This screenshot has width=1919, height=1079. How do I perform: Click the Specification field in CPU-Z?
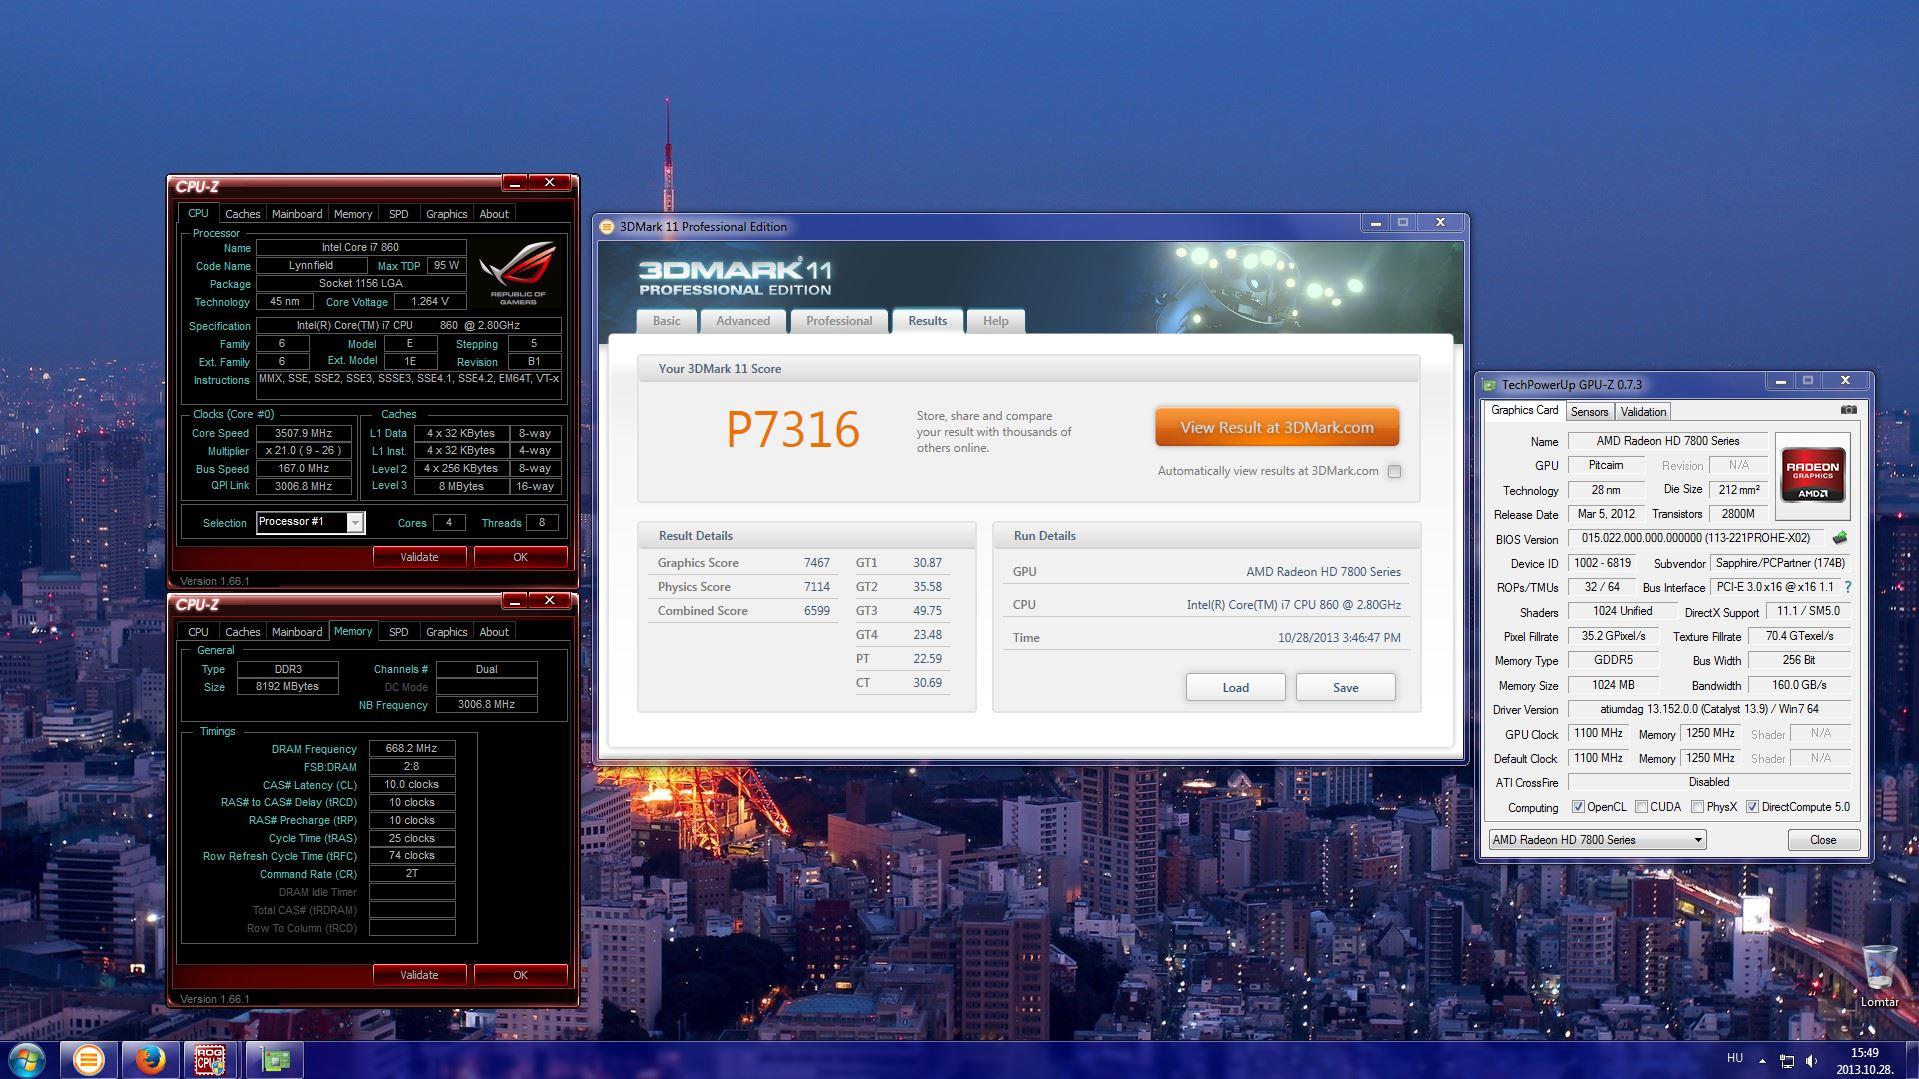click(x=408, y=325)
